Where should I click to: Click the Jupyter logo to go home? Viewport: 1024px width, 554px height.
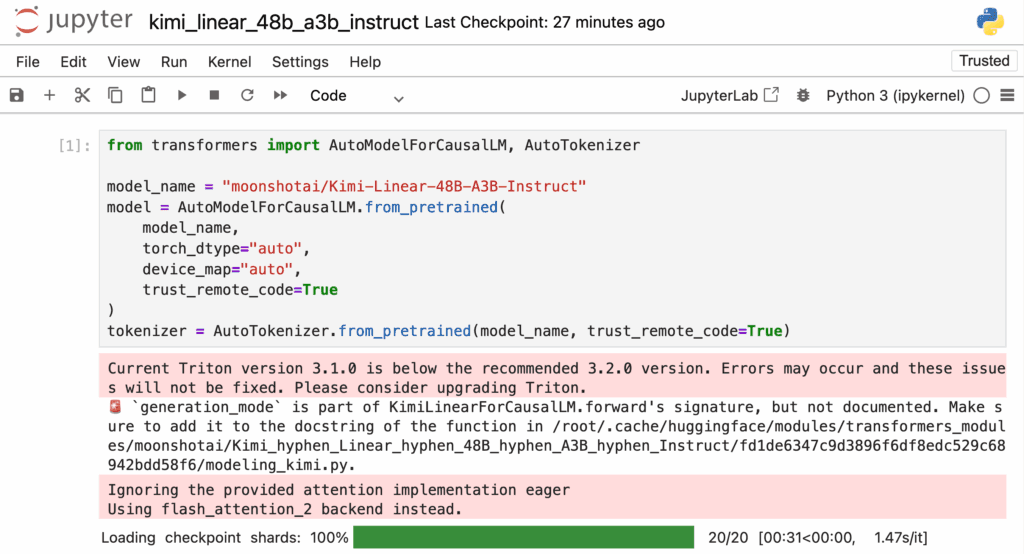click(75, 22)
